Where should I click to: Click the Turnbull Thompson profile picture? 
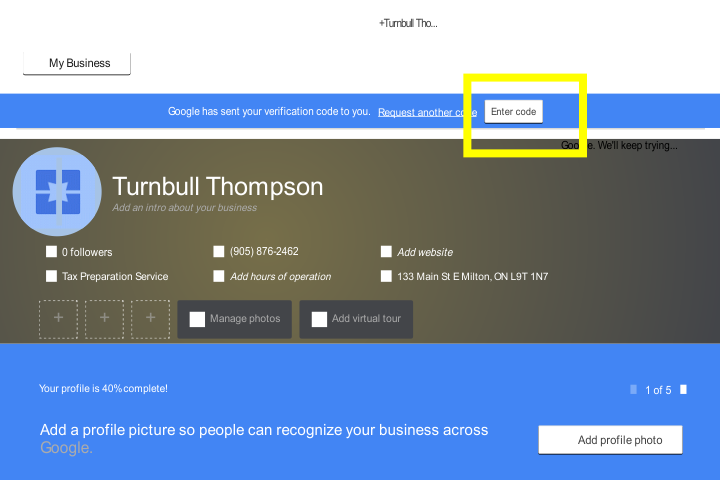click(57, 192)
